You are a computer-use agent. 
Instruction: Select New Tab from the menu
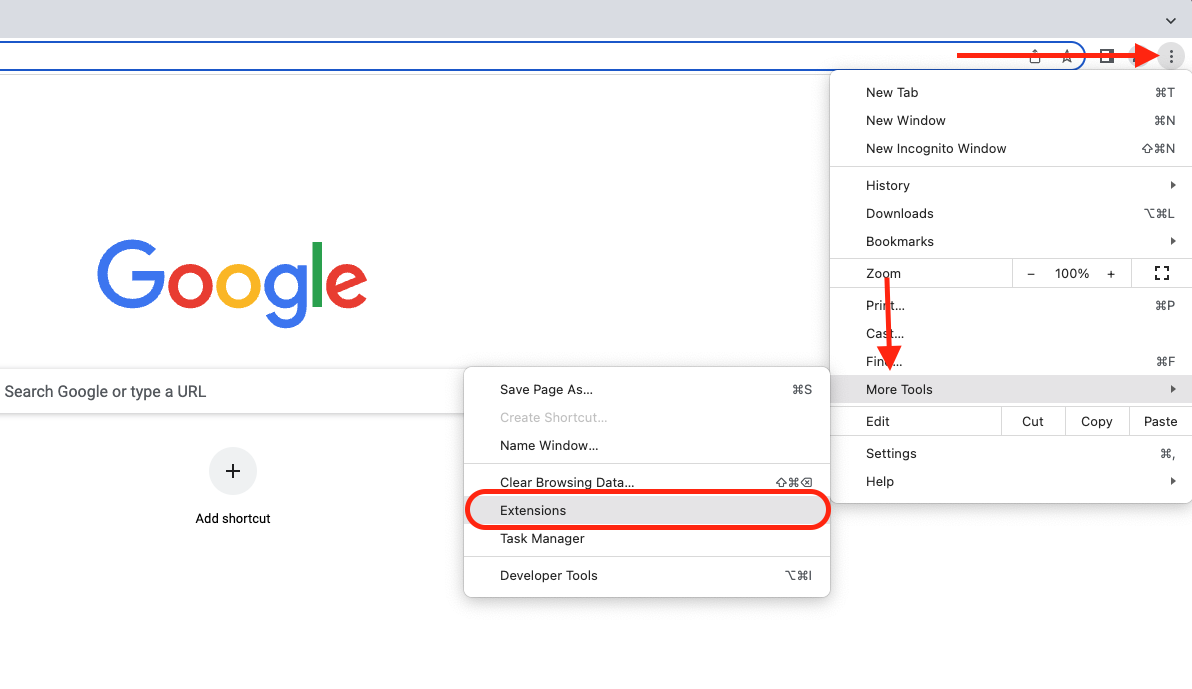point(1010,93)
